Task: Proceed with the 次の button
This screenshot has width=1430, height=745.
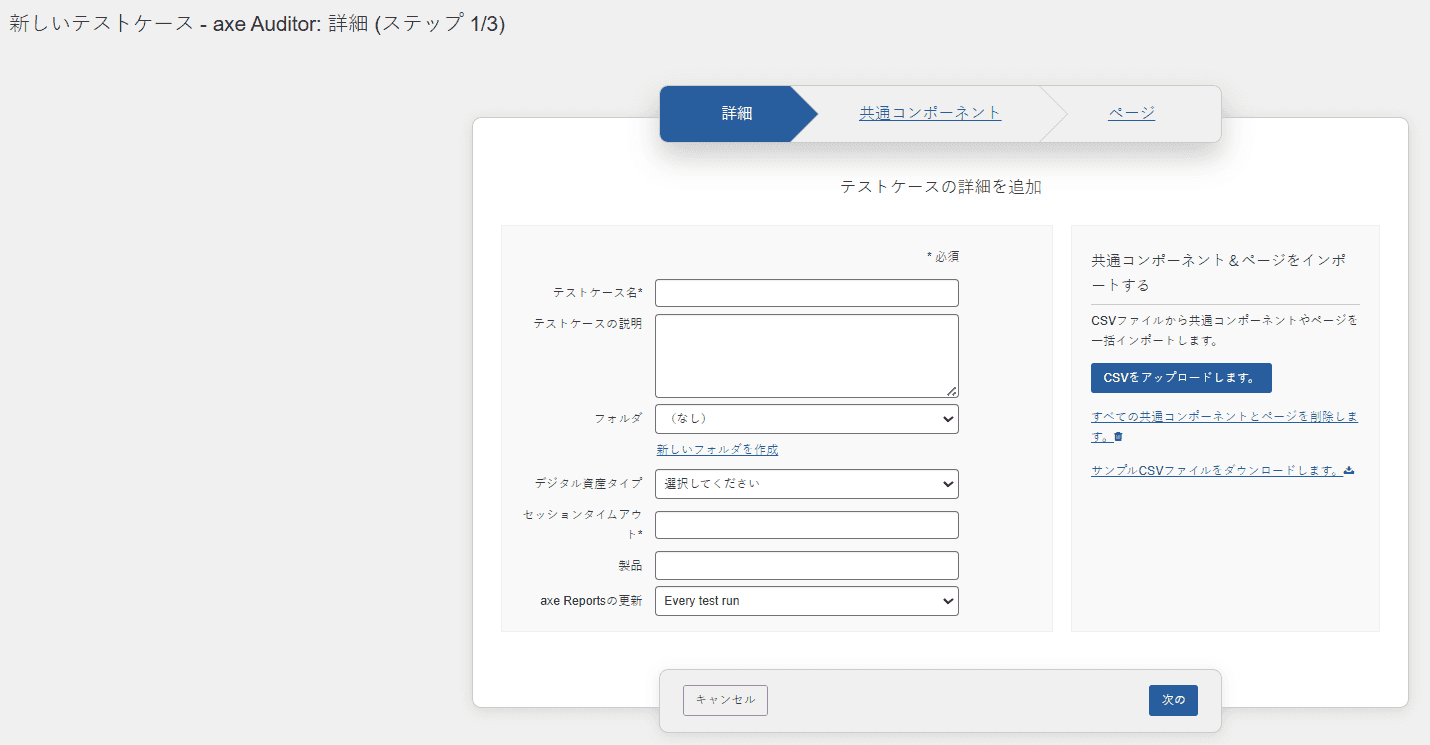Action: click(1172, 700)
